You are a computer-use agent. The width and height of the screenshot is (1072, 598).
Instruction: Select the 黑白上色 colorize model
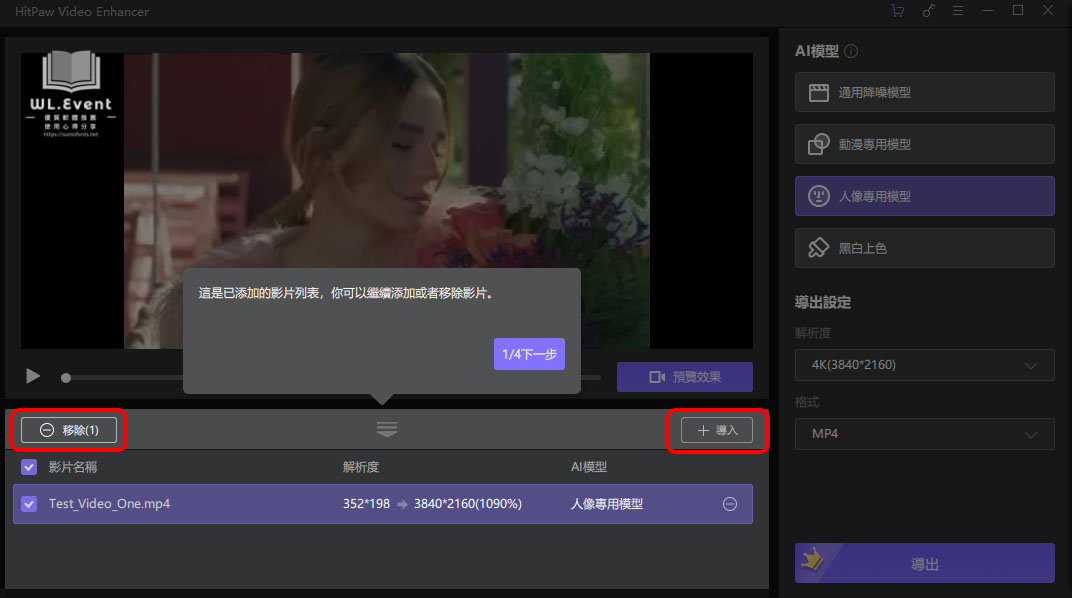(924, 248)
